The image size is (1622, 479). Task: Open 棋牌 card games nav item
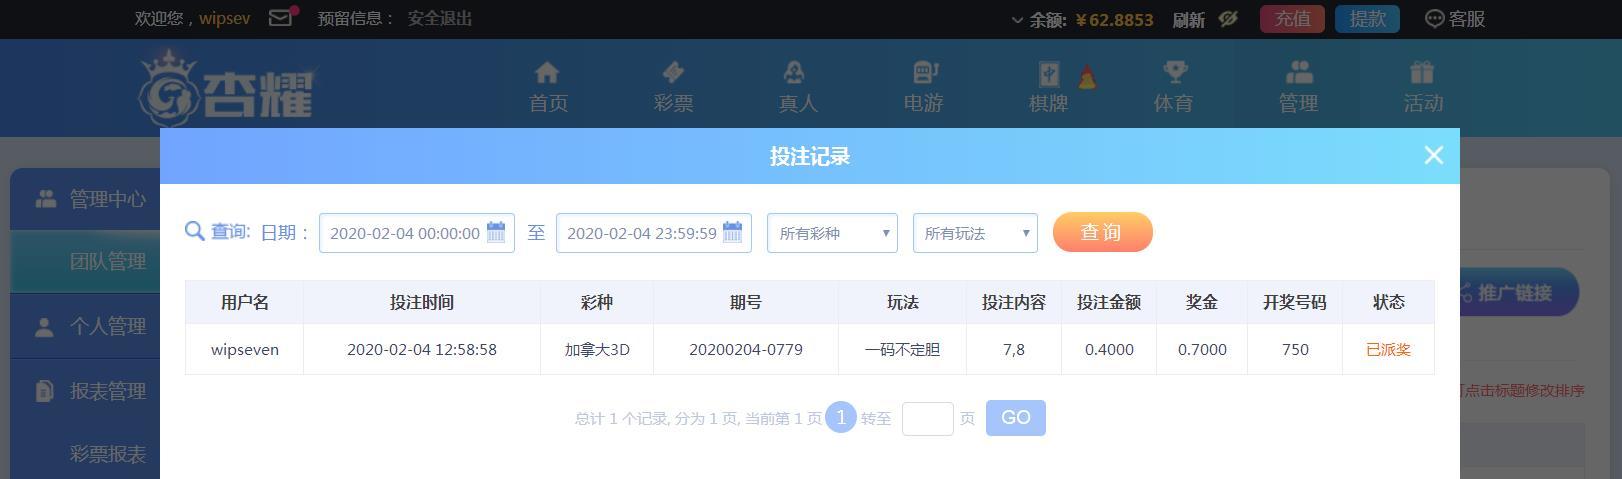pos(1048,87)
